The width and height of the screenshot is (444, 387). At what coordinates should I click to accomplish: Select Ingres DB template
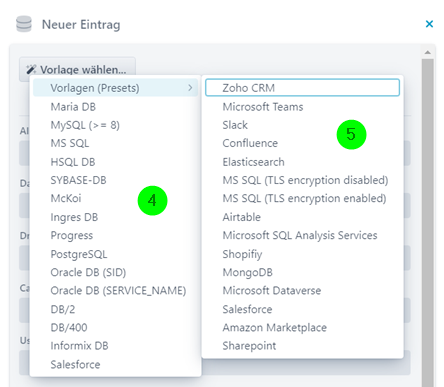tap(115, 217)
